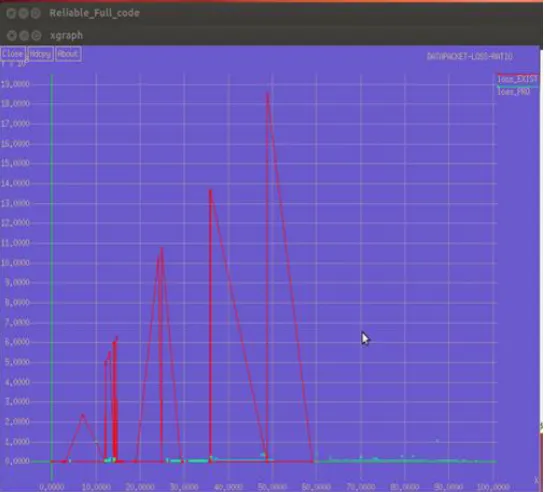Click y-axis label 1.0000
The image size is (545, 492).
[x=17, y=442]
